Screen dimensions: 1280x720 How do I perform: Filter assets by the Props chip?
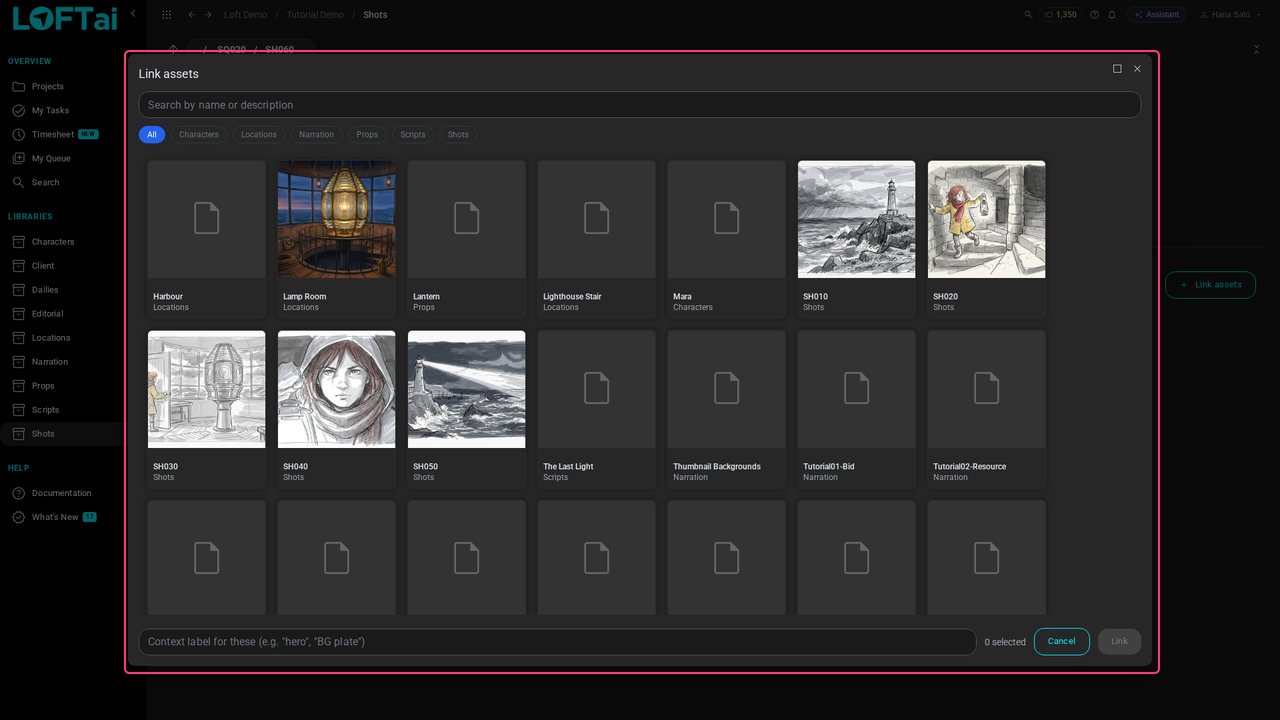click(367, 135)
